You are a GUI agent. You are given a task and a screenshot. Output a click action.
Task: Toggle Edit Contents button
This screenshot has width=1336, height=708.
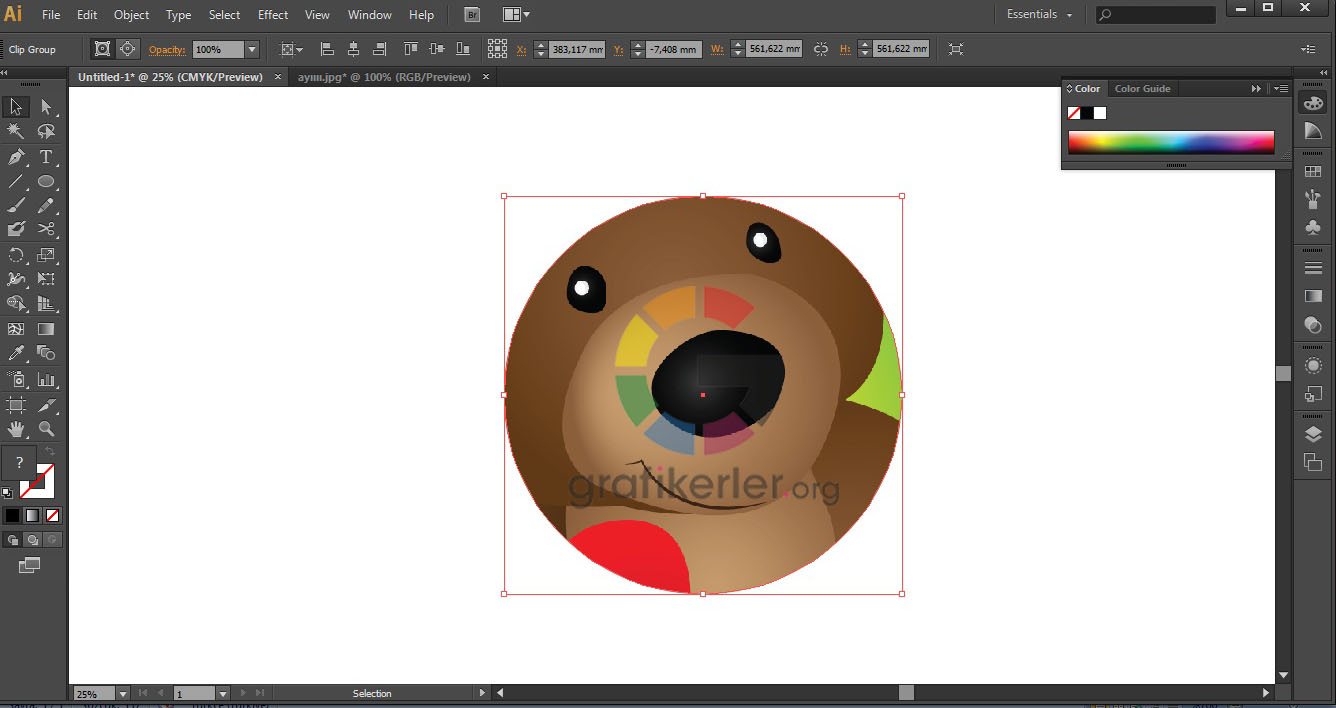[128, 49]
